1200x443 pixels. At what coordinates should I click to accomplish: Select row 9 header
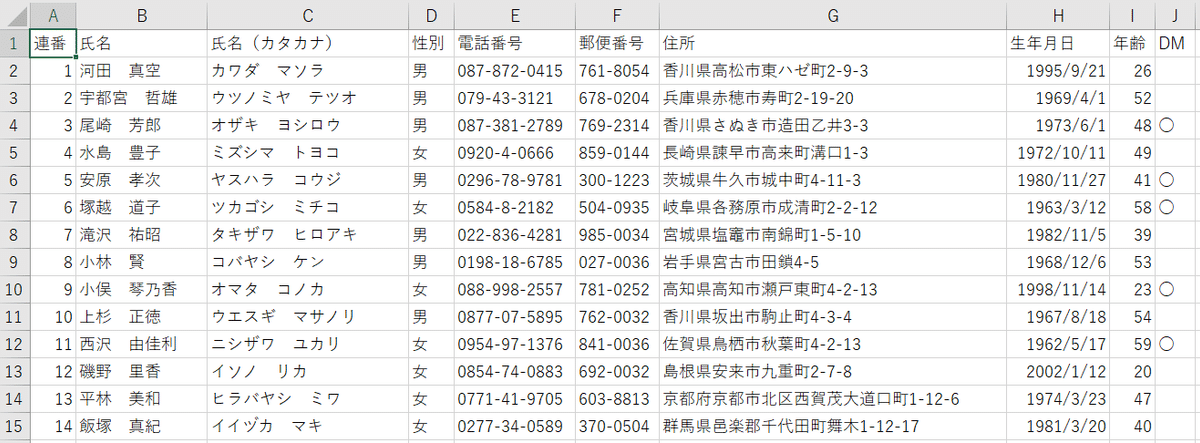click(15, 262)
